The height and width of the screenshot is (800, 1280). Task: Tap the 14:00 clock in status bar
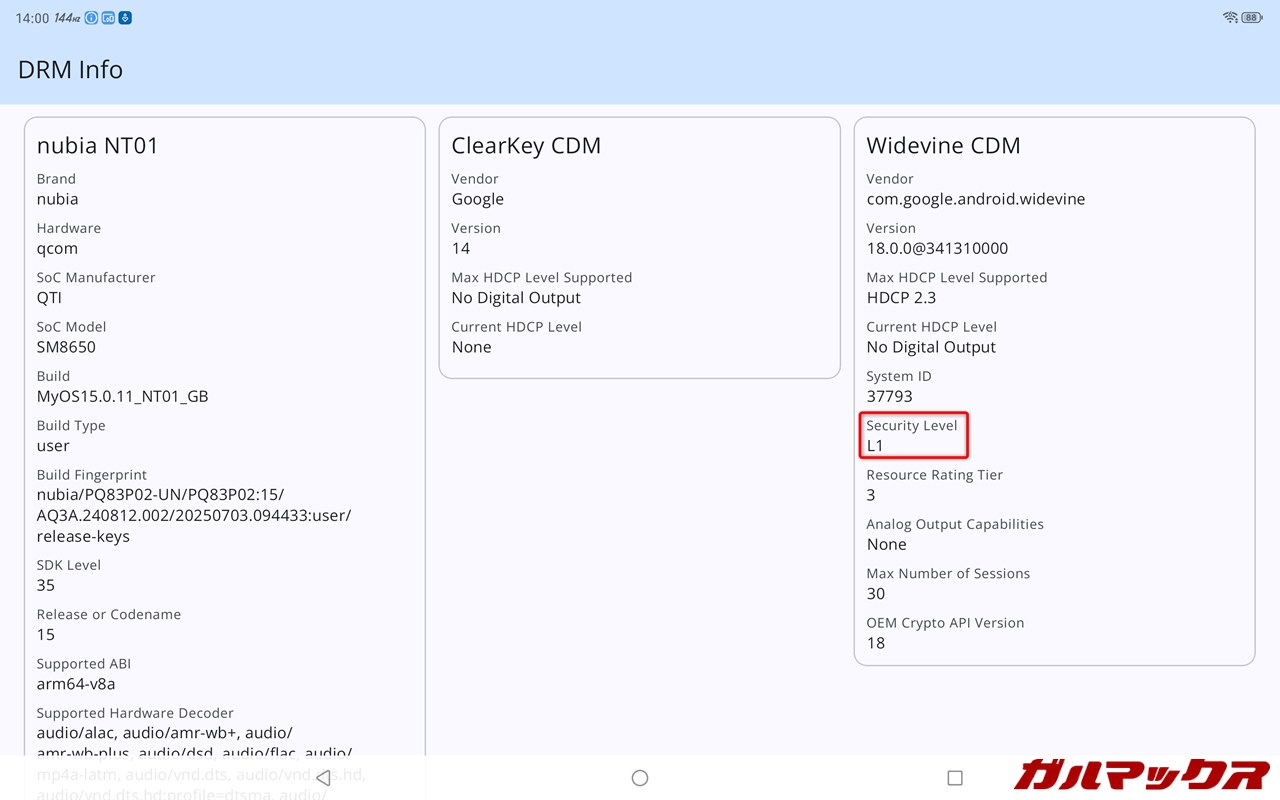tap(32, 18)
